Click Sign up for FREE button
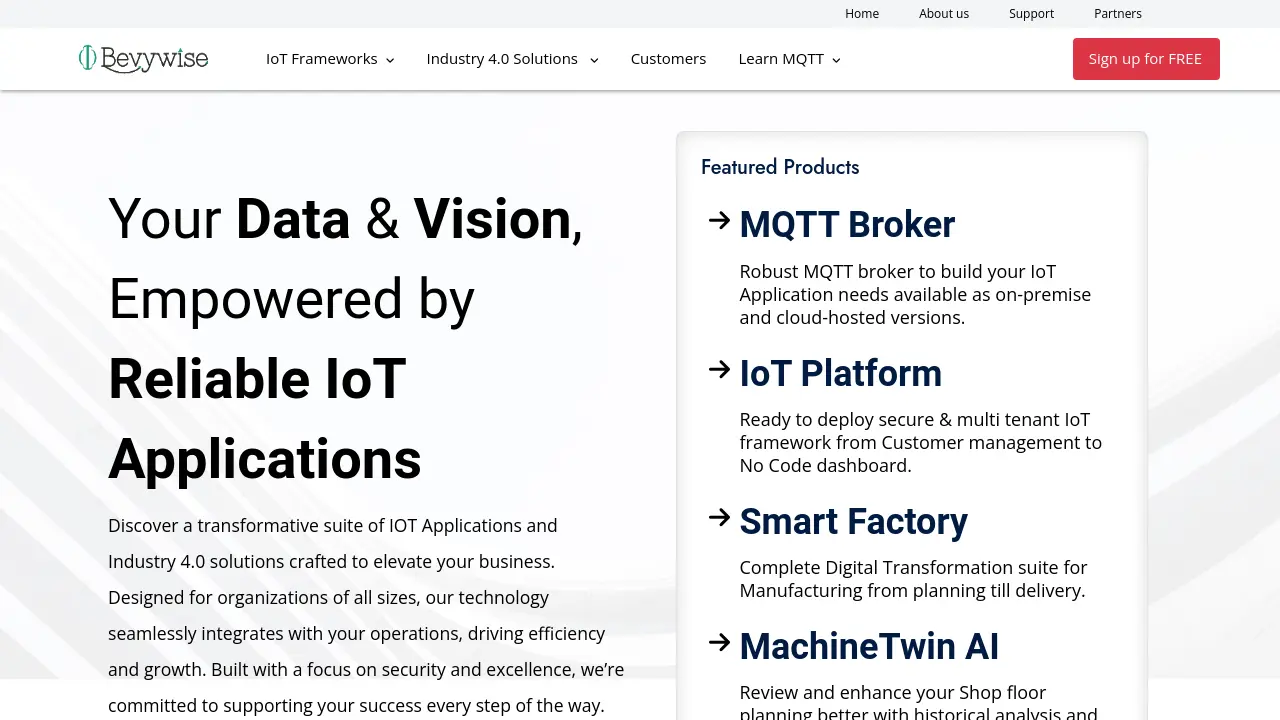The width and height of the screenshot is (1280, 720). [1146, 59]
